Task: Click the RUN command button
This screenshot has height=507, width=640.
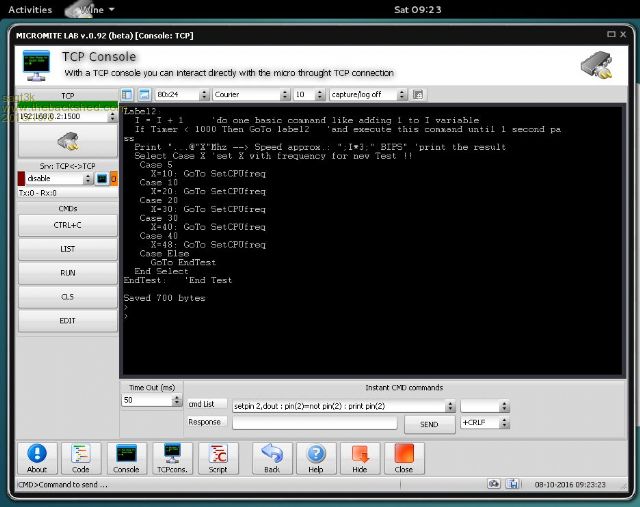Action: [68, 272]
